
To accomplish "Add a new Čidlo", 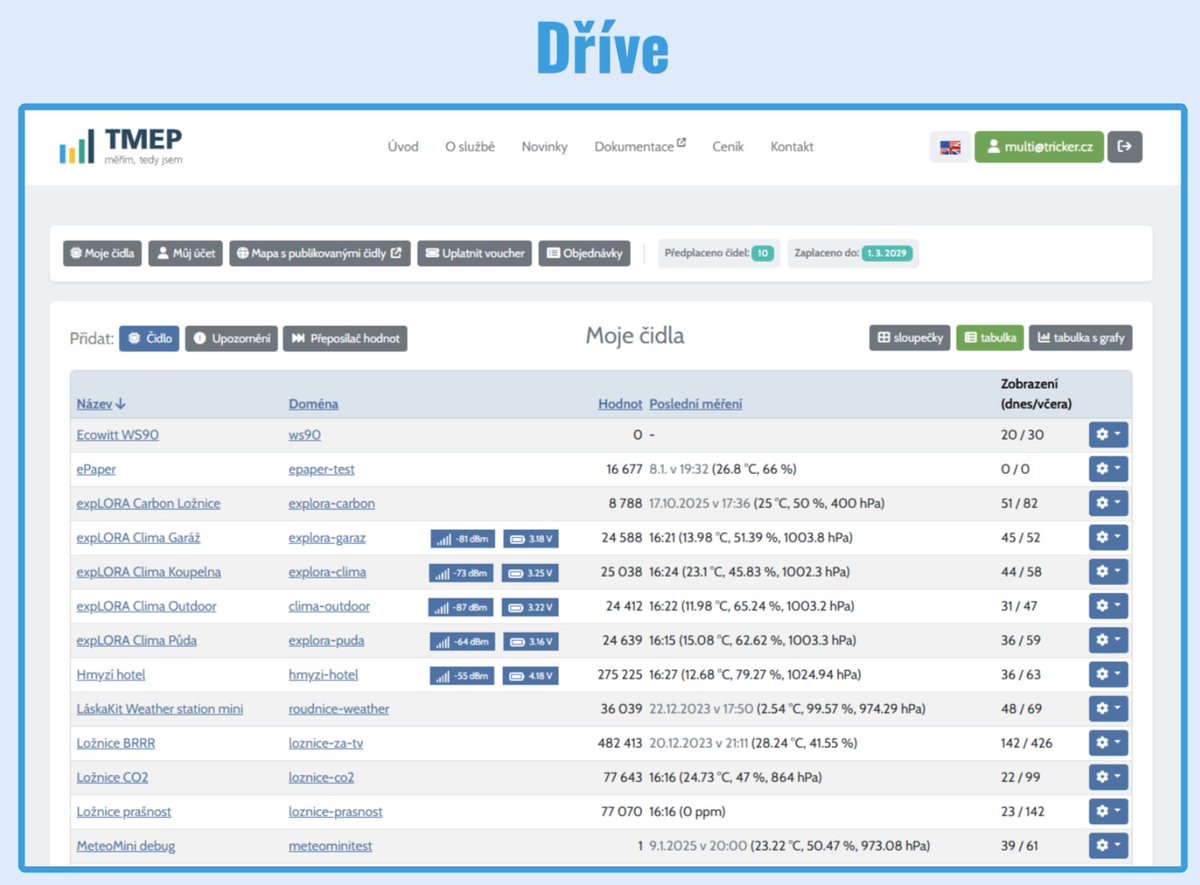I will (149, 338).
